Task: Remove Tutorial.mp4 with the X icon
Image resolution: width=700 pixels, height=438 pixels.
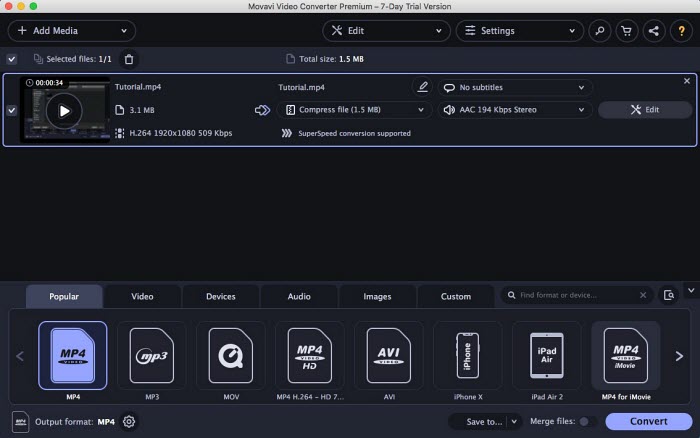Action: [x=687, y=81]
